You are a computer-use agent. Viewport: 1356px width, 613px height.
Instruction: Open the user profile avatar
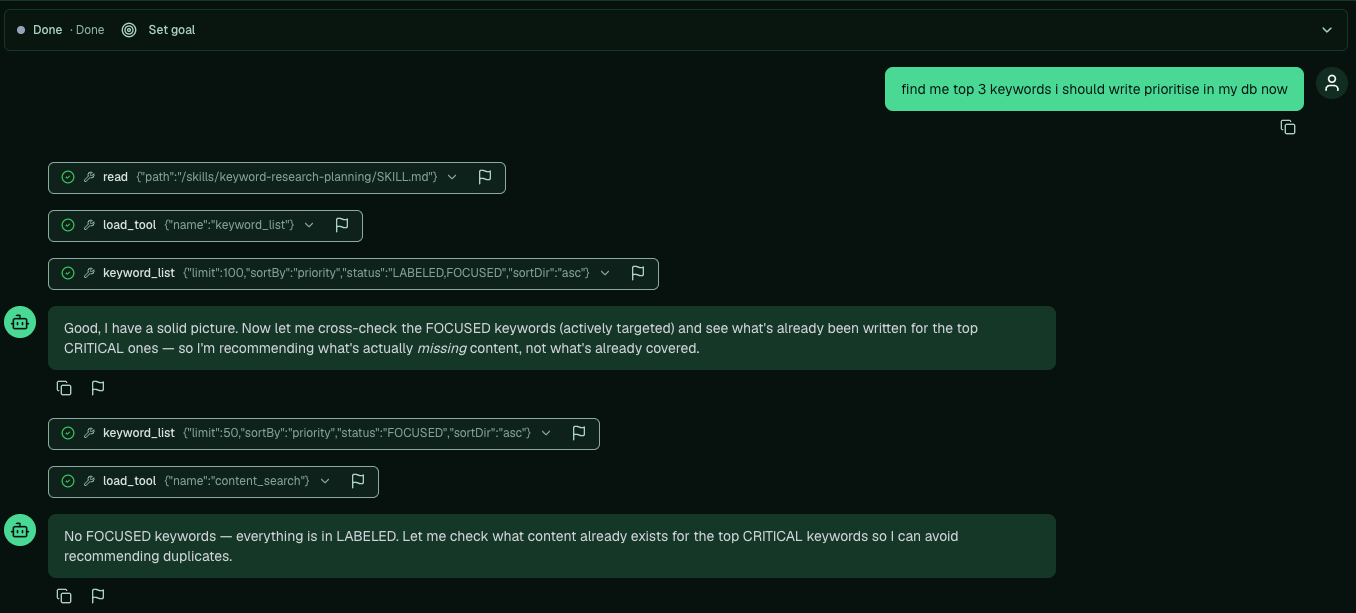[x=1332, y=84]
